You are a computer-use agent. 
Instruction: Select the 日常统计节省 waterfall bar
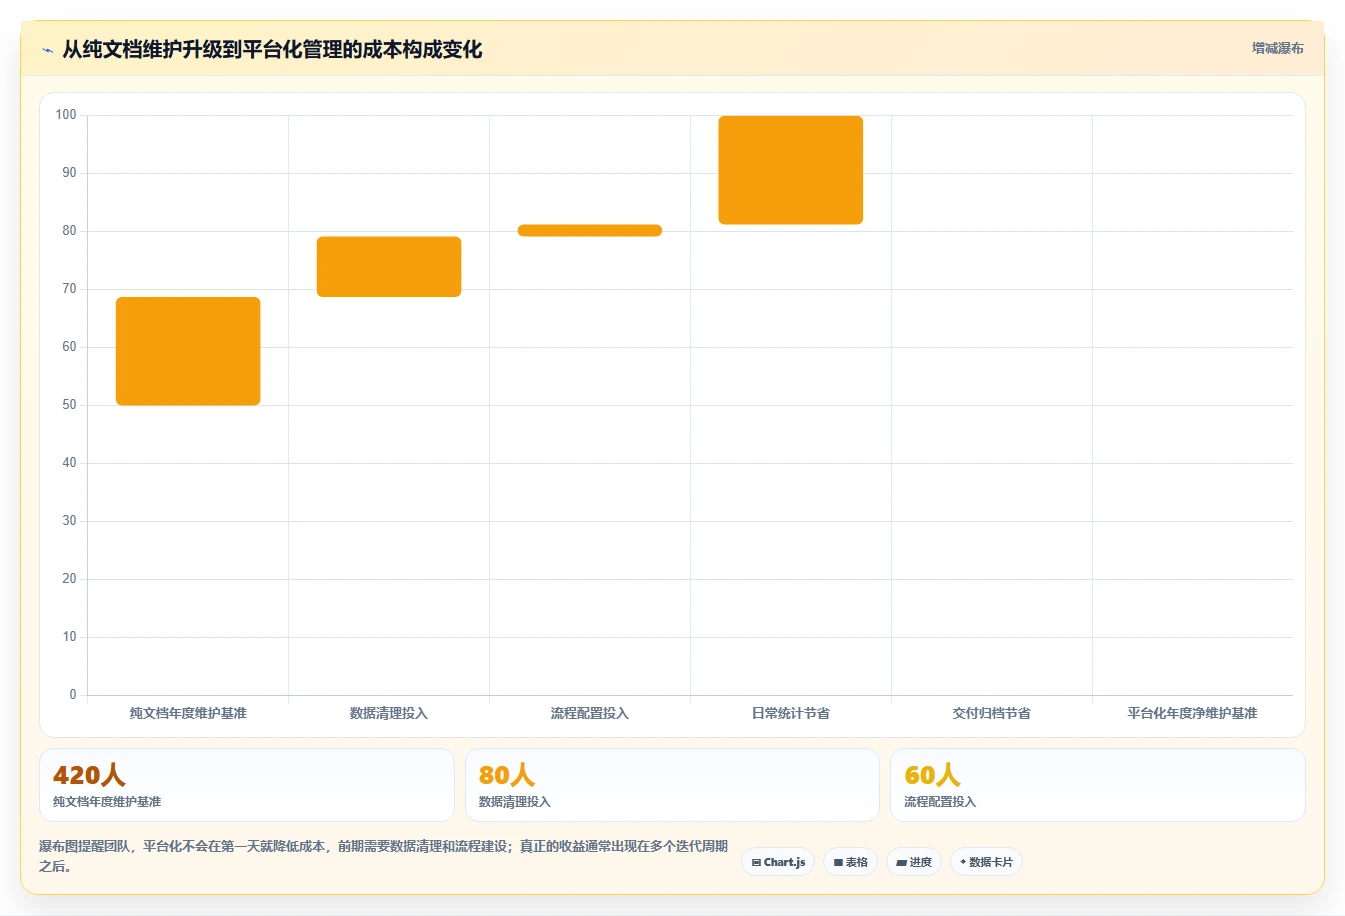click(791, 170)
